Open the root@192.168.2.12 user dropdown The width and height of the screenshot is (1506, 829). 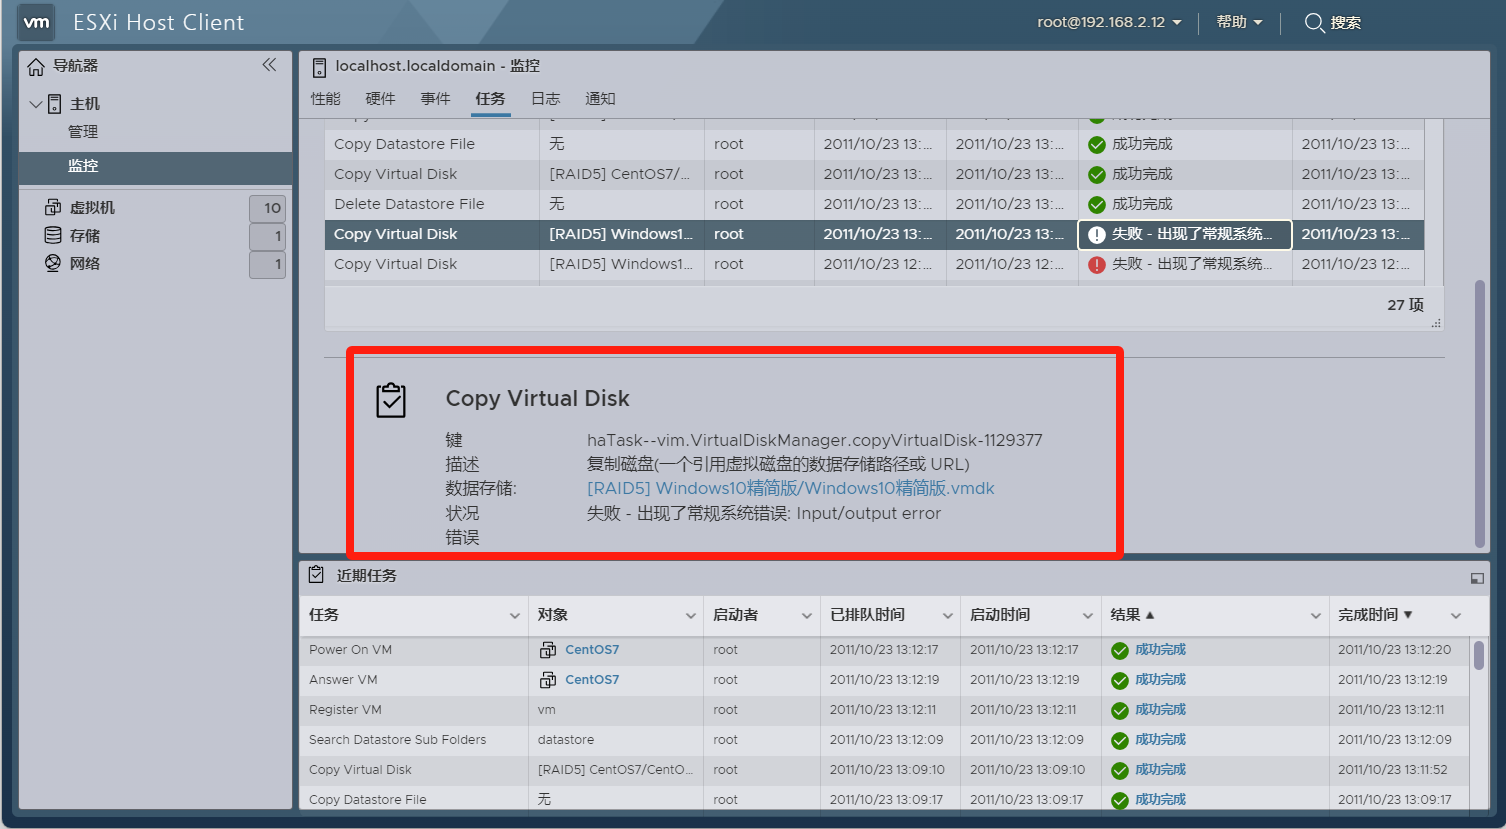(x=1109, y=22)
